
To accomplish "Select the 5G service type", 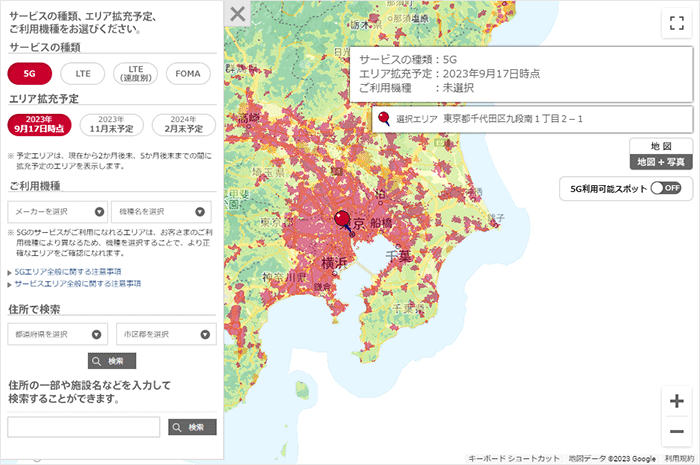I will 29,74.
